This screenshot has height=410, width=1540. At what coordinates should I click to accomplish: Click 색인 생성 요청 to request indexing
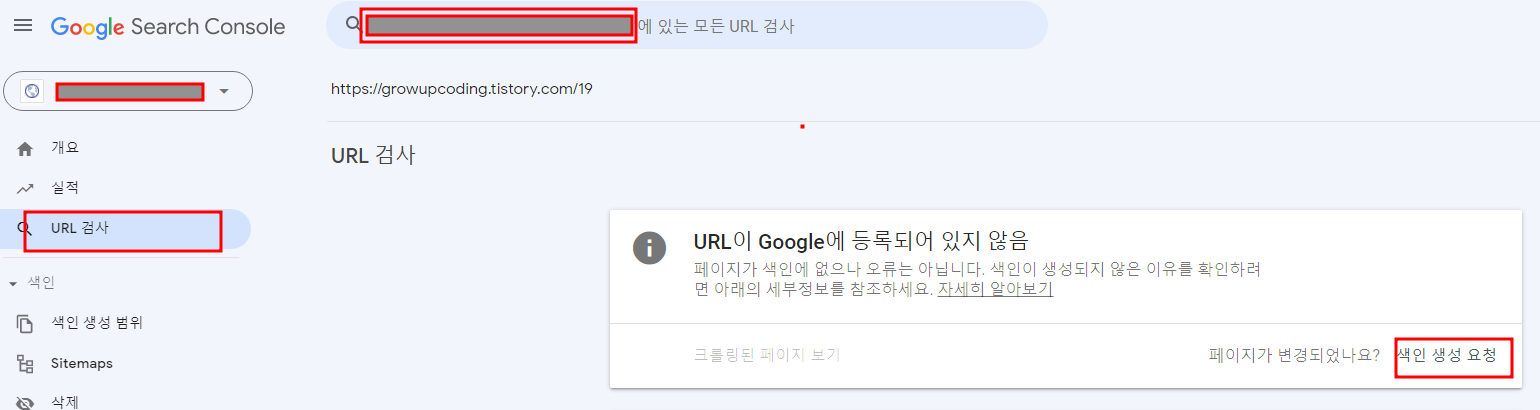tap(1447, 355)
